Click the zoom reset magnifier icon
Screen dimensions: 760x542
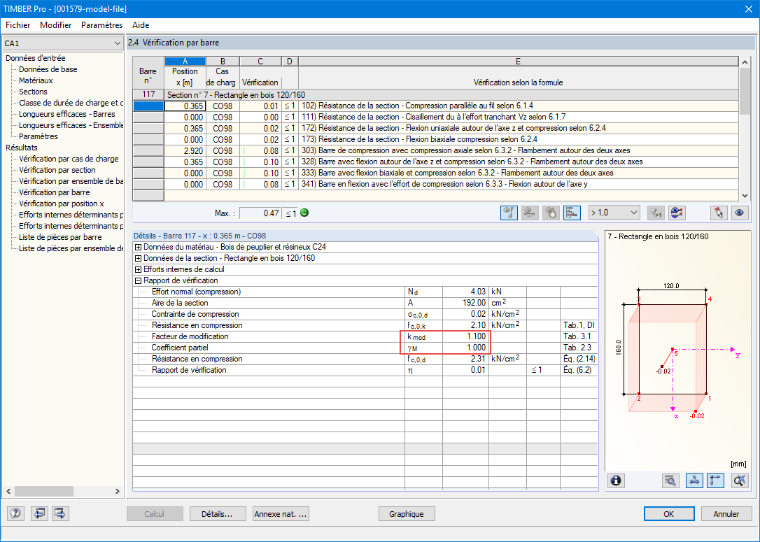pos(739,480)
